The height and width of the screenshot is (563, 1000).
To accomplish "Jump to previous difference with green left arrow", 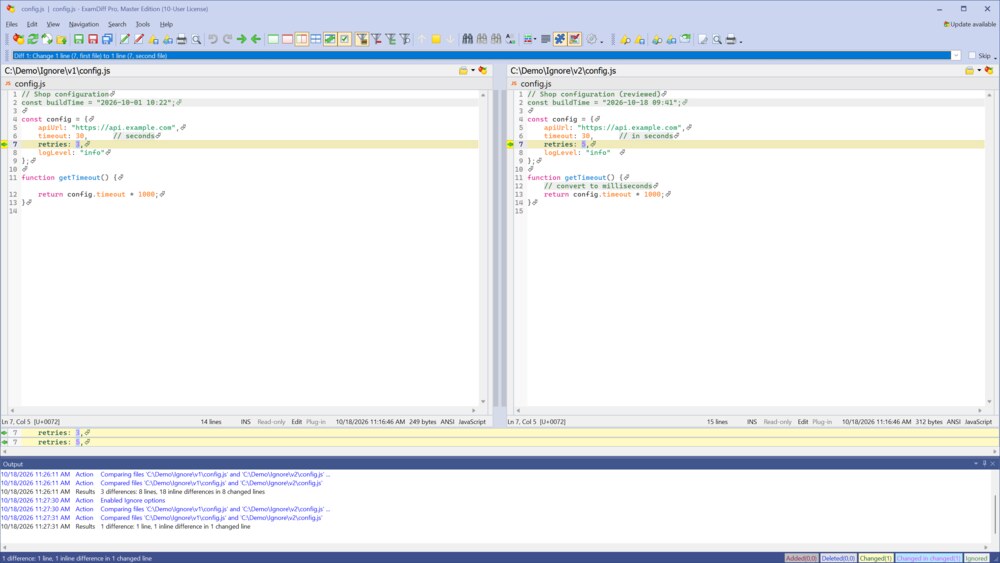I will tap(256, 40).
